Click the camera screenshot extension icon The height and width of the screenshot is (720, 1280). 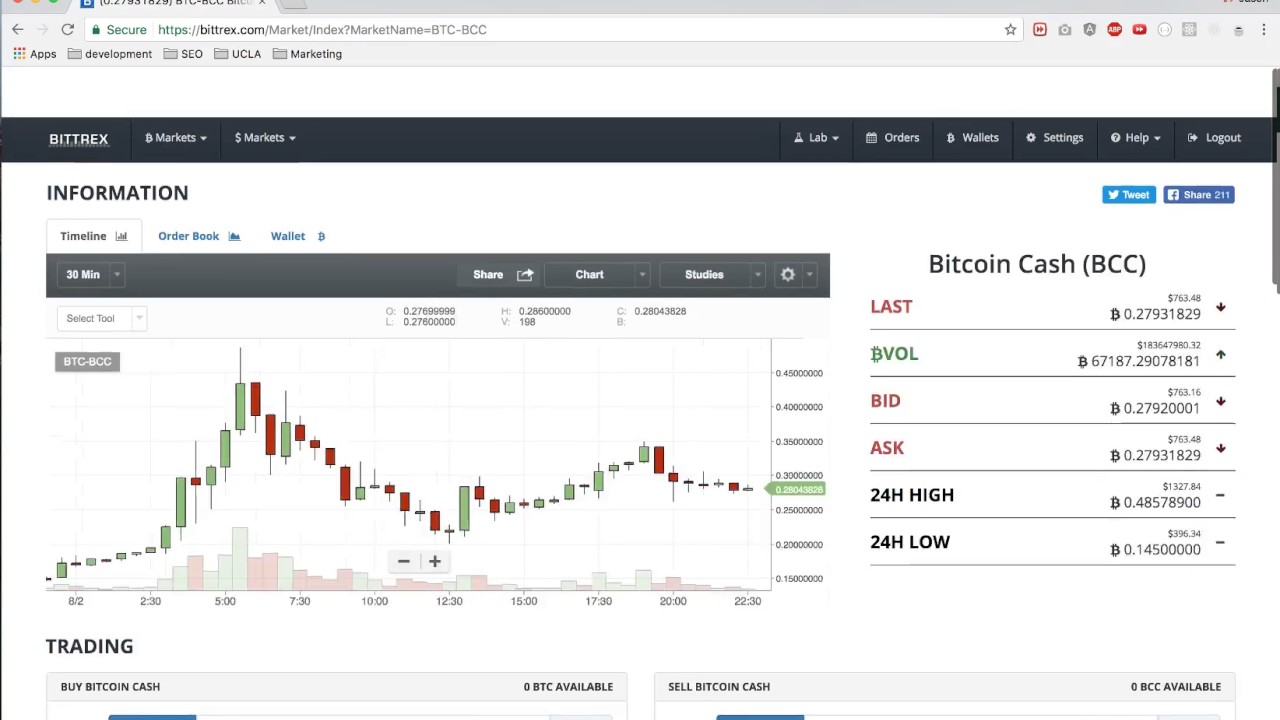pyautogui.click(x=1064, y=30)
